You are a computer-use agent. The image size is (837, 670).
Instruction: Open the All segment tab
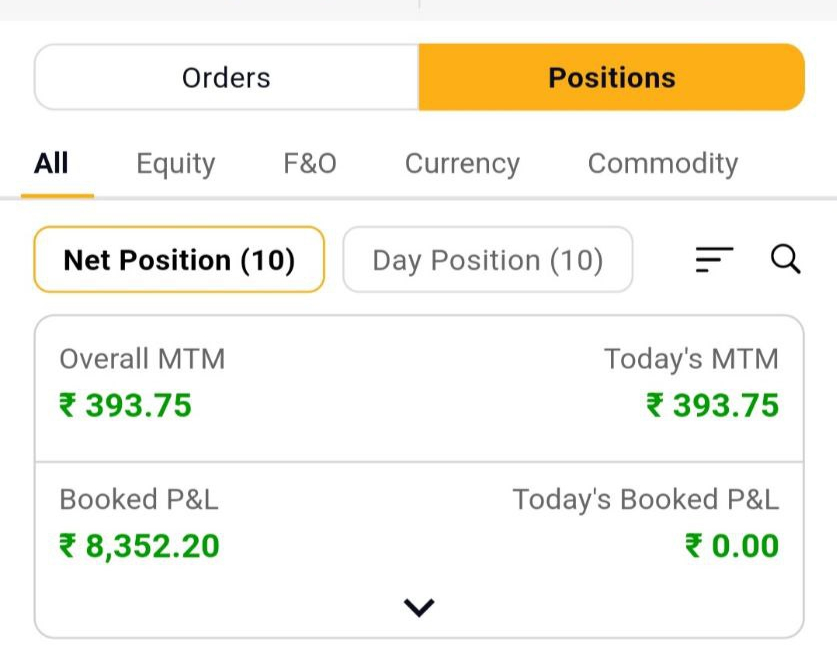click(51, 163)
